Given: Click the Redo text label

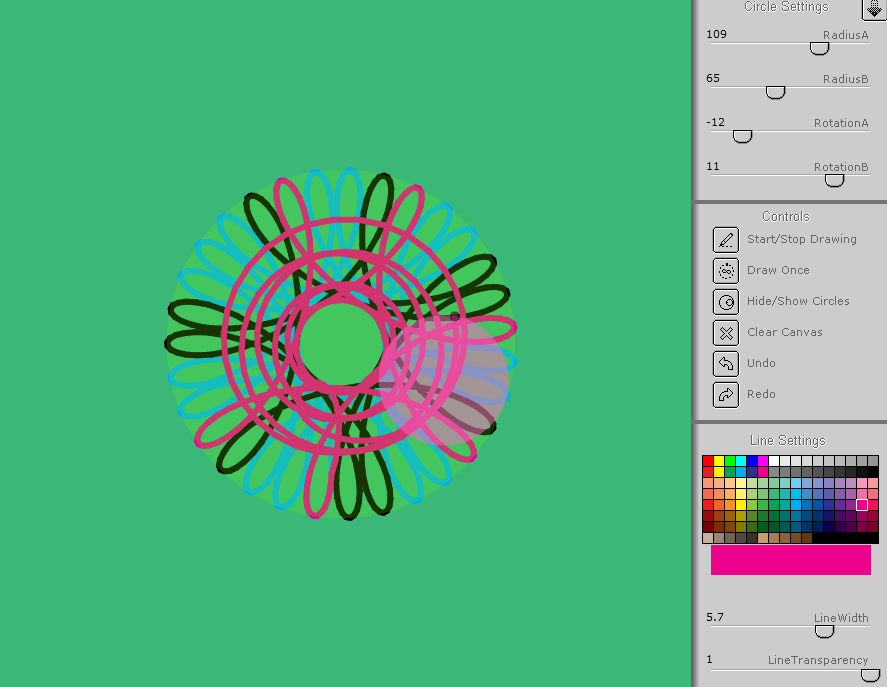Looking at the screenshot, I should coord(761,394).
